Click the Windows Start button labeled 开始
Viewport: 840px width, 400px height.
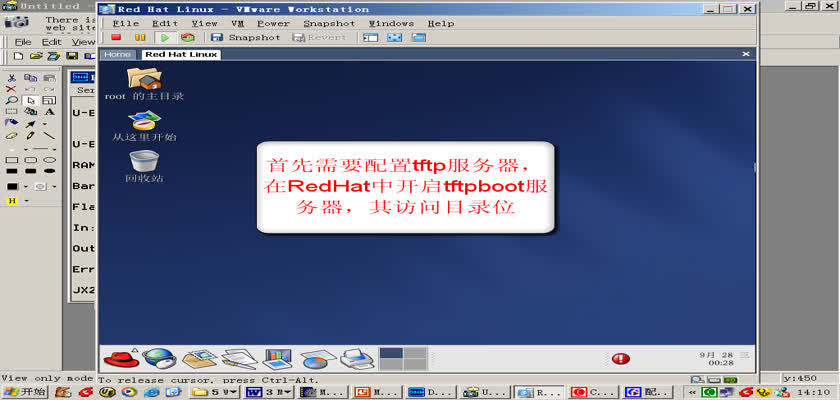click(25, 392)
